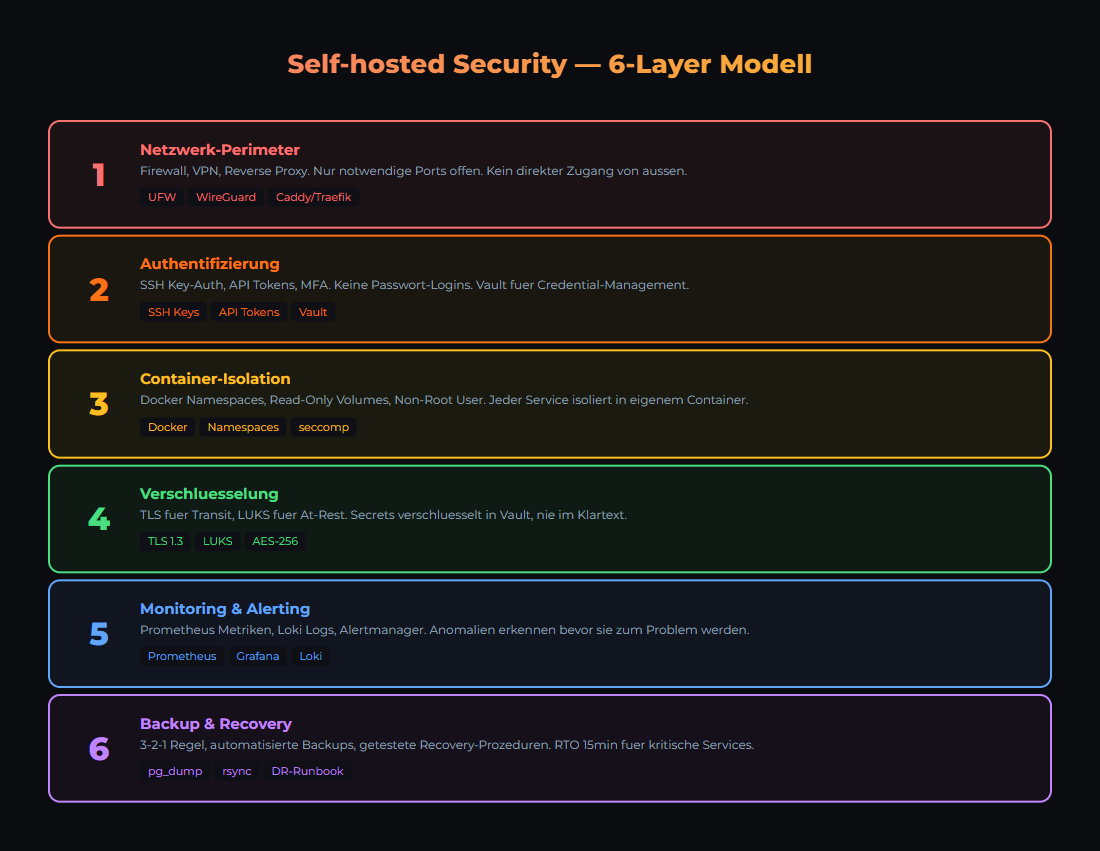This screenshot has height=851, width=1100.
Task: Select the Grafana chip
Action: (257, 656)
